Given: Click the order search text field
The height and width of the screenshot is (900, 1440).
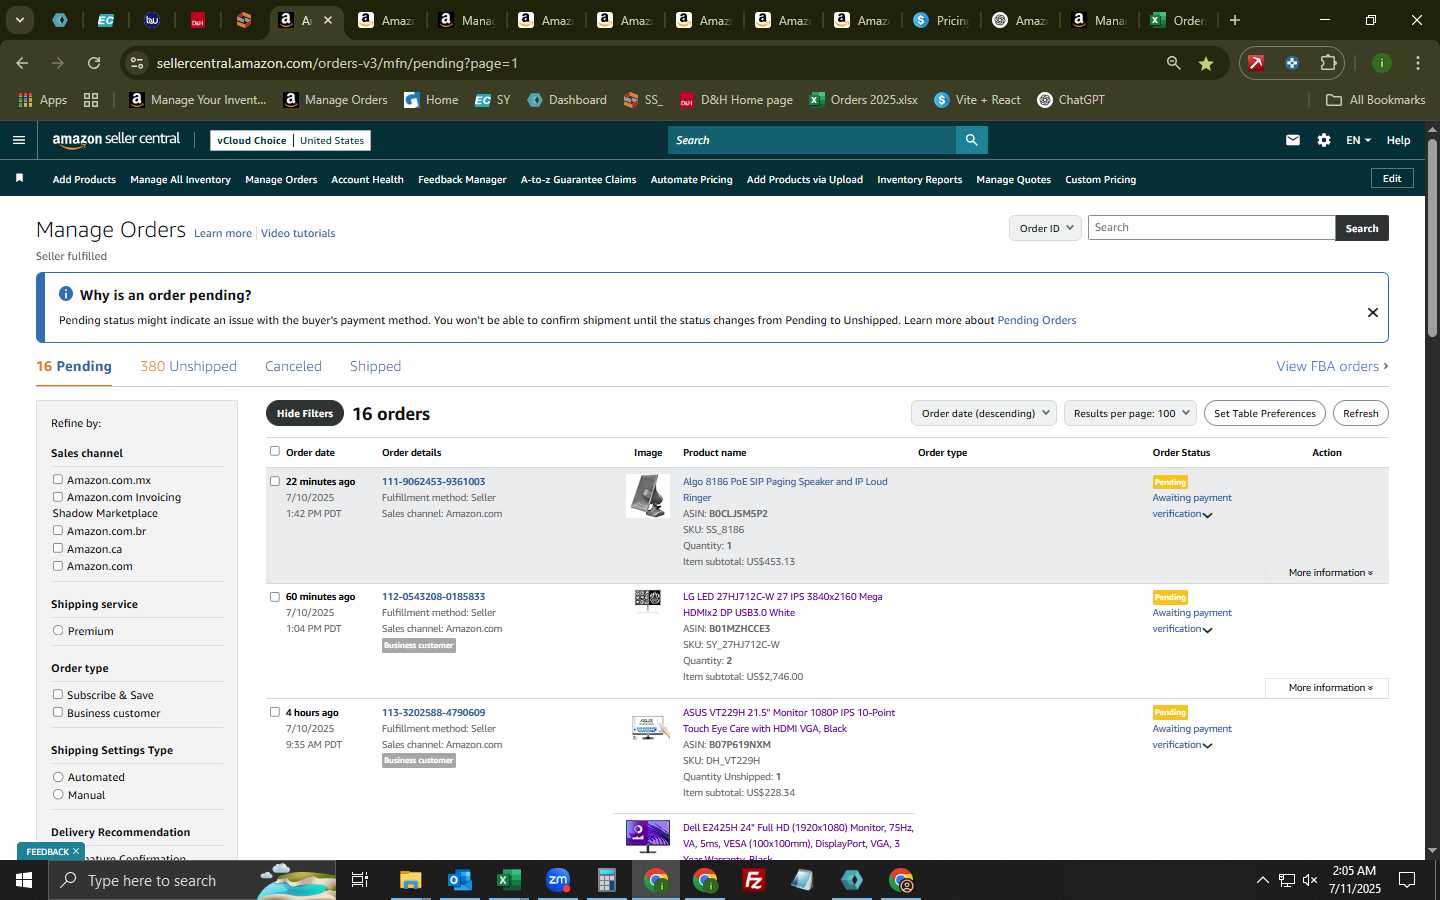Looking at the screenshot, I should pyautogui.click(x=1211, y=228).
